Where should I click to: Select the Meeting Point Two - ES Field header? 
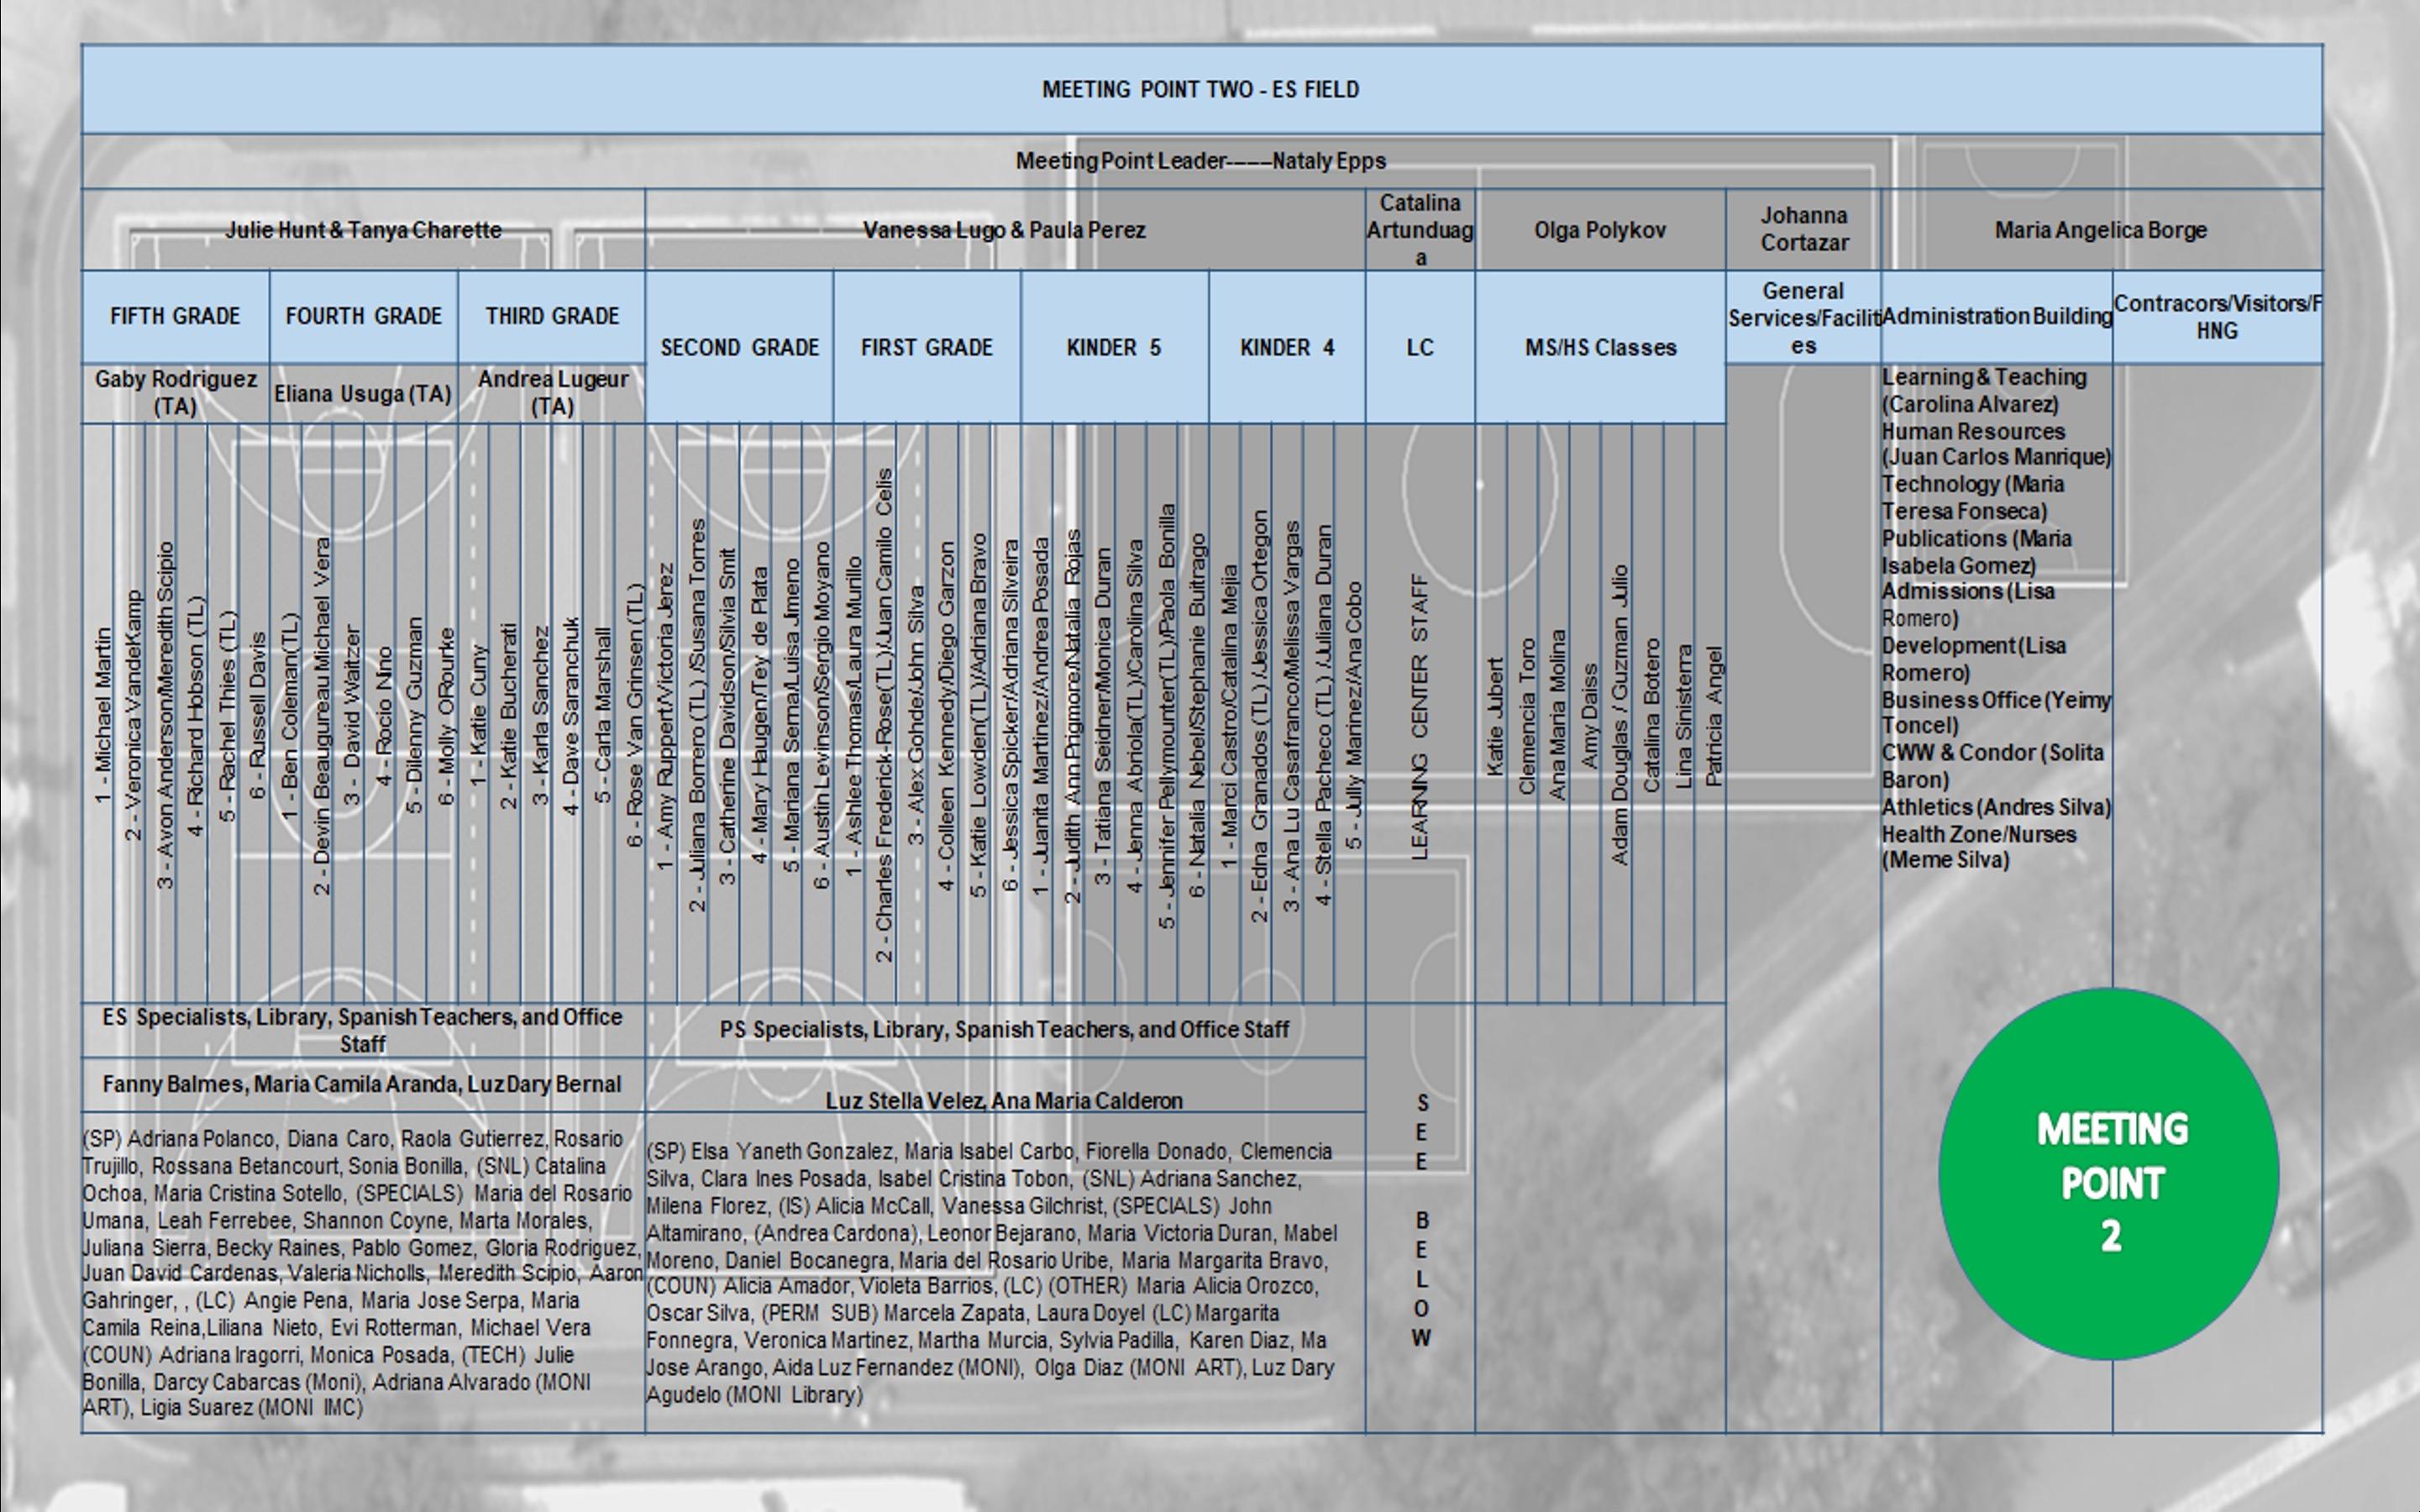pyautogui.click(x=1200, y=89)
